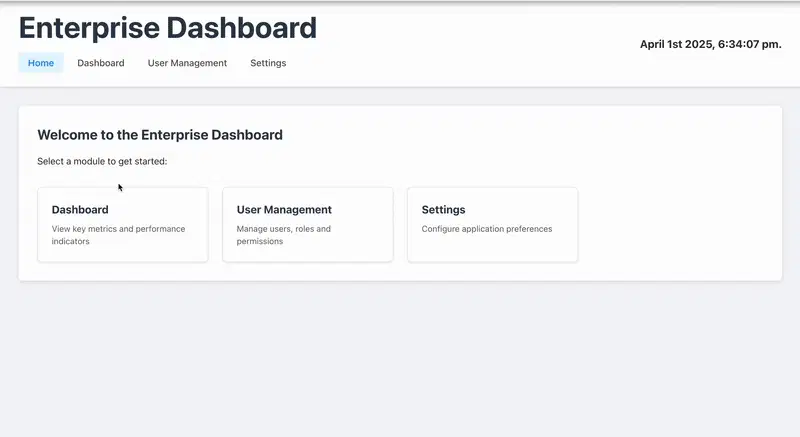Go to the Settings navigation tab
This screenshot has width=800, height=437.
[x=268, y=63]
